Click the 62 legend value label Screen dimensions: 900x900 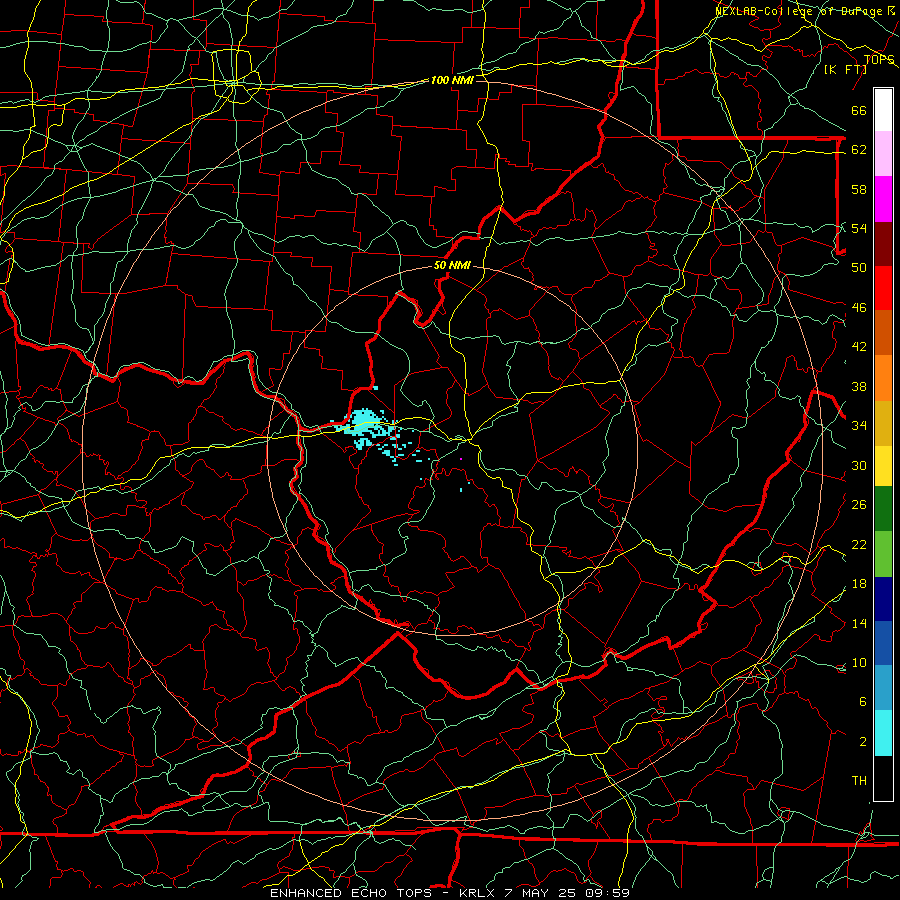click(859, 149)
